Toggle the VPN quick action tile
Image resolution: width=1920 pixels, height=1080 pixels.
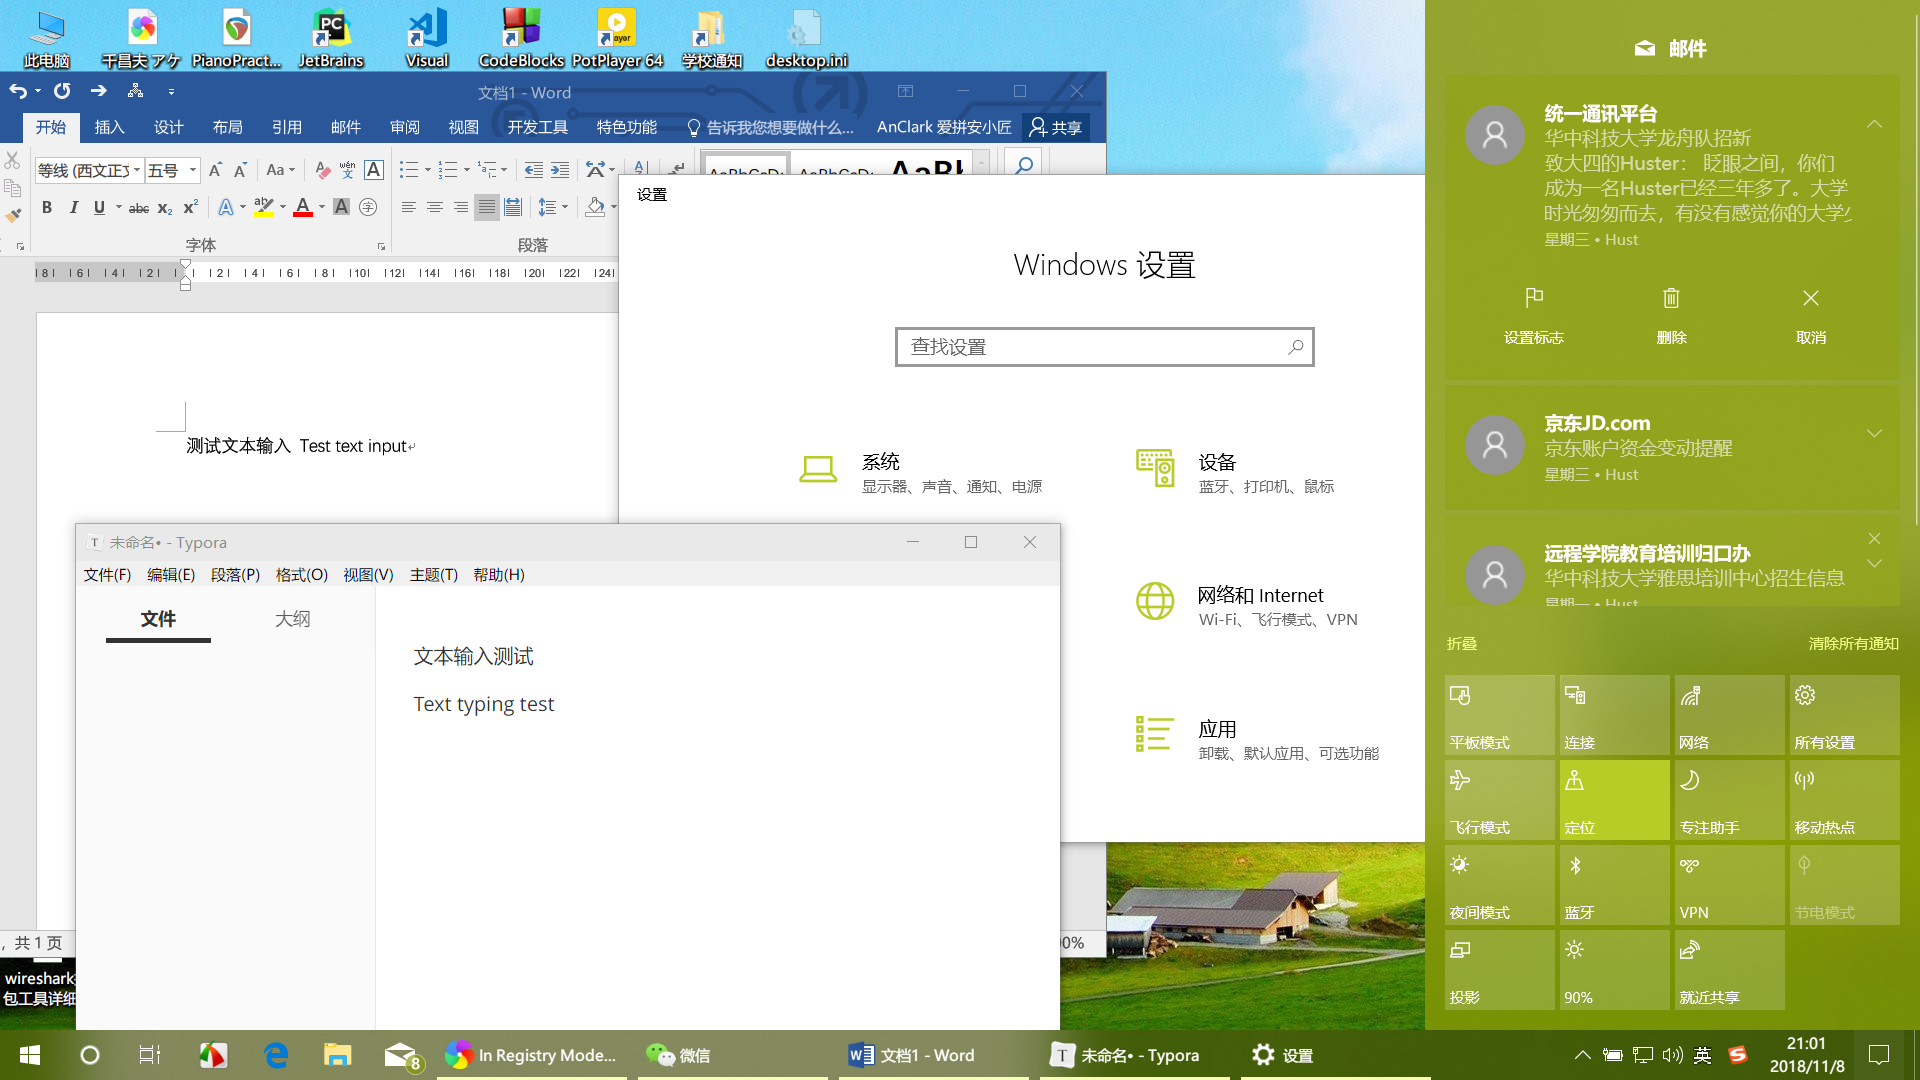click(1729, 885)
